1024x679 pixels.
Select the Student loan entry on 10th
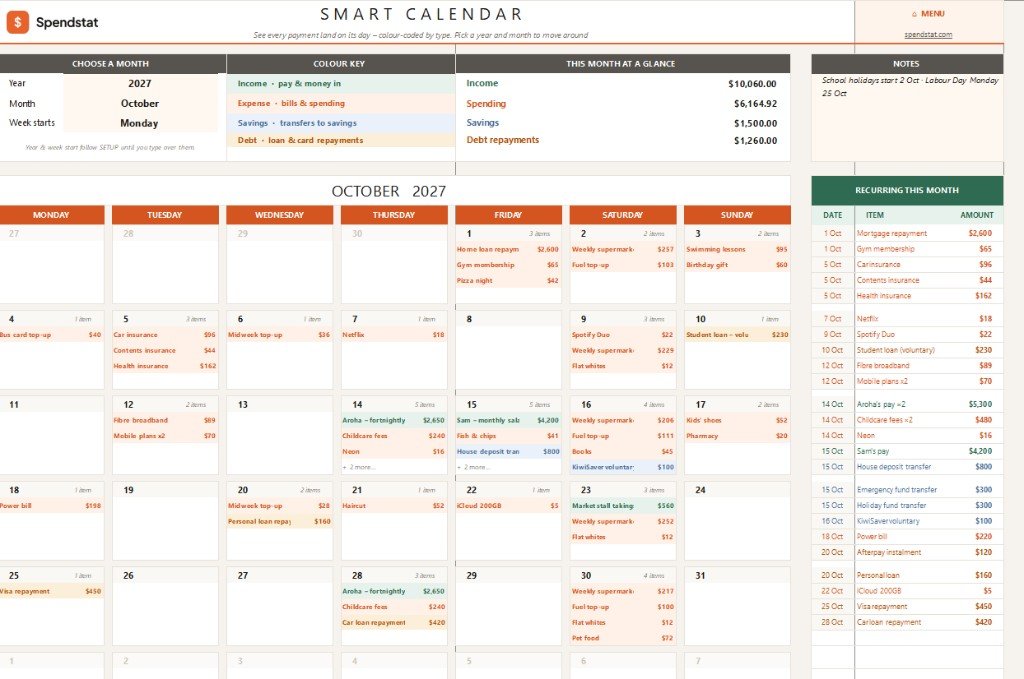(737, 335)
